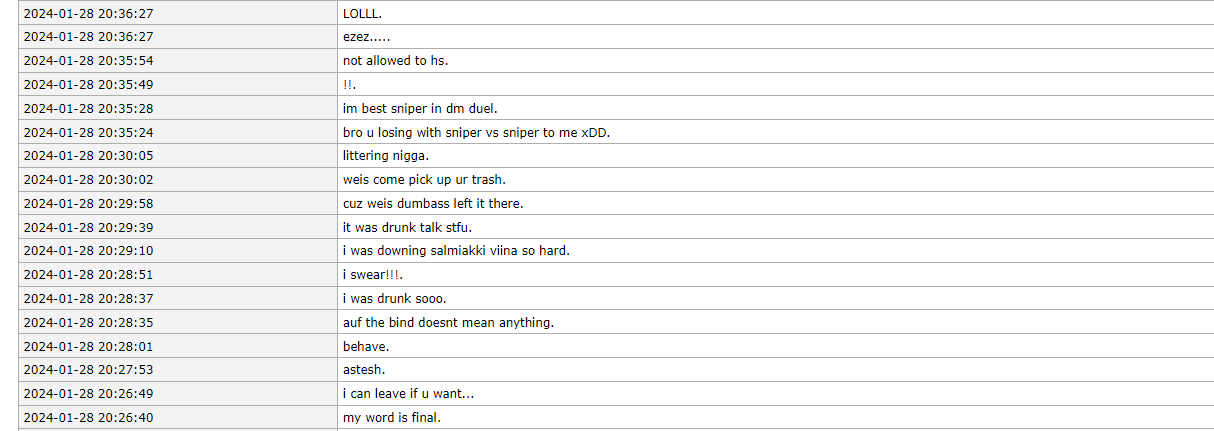This screenshot has height=431, width=1214.
Task: Click the 'LOLLL.' message cell
Action: (x=364, y=13)
